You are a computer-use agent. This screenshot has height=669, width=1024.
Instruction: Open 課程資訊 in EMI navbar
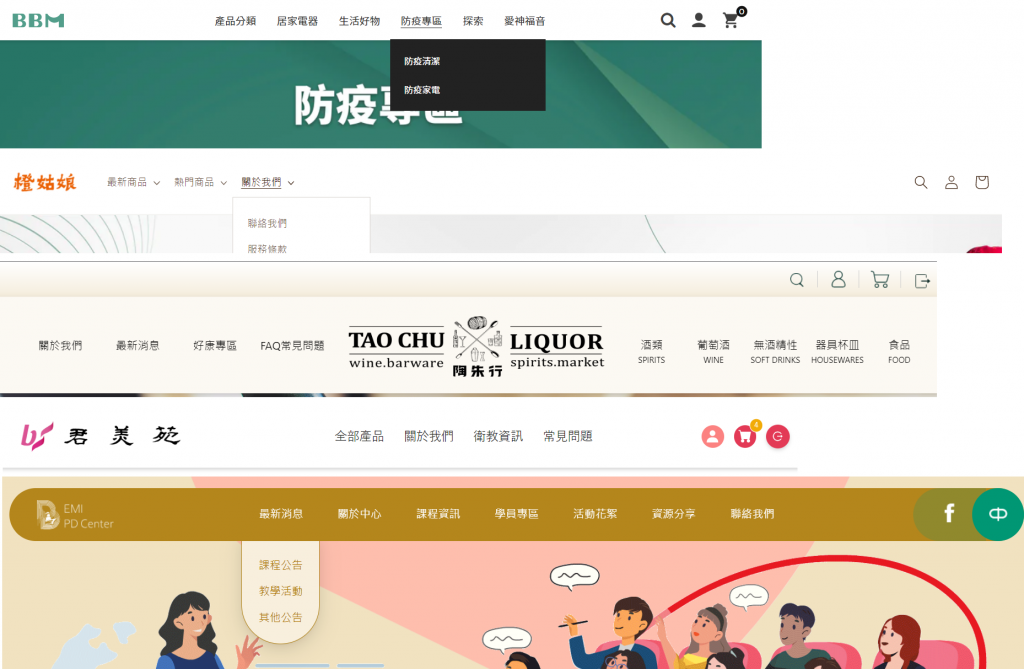coord(438,514)
